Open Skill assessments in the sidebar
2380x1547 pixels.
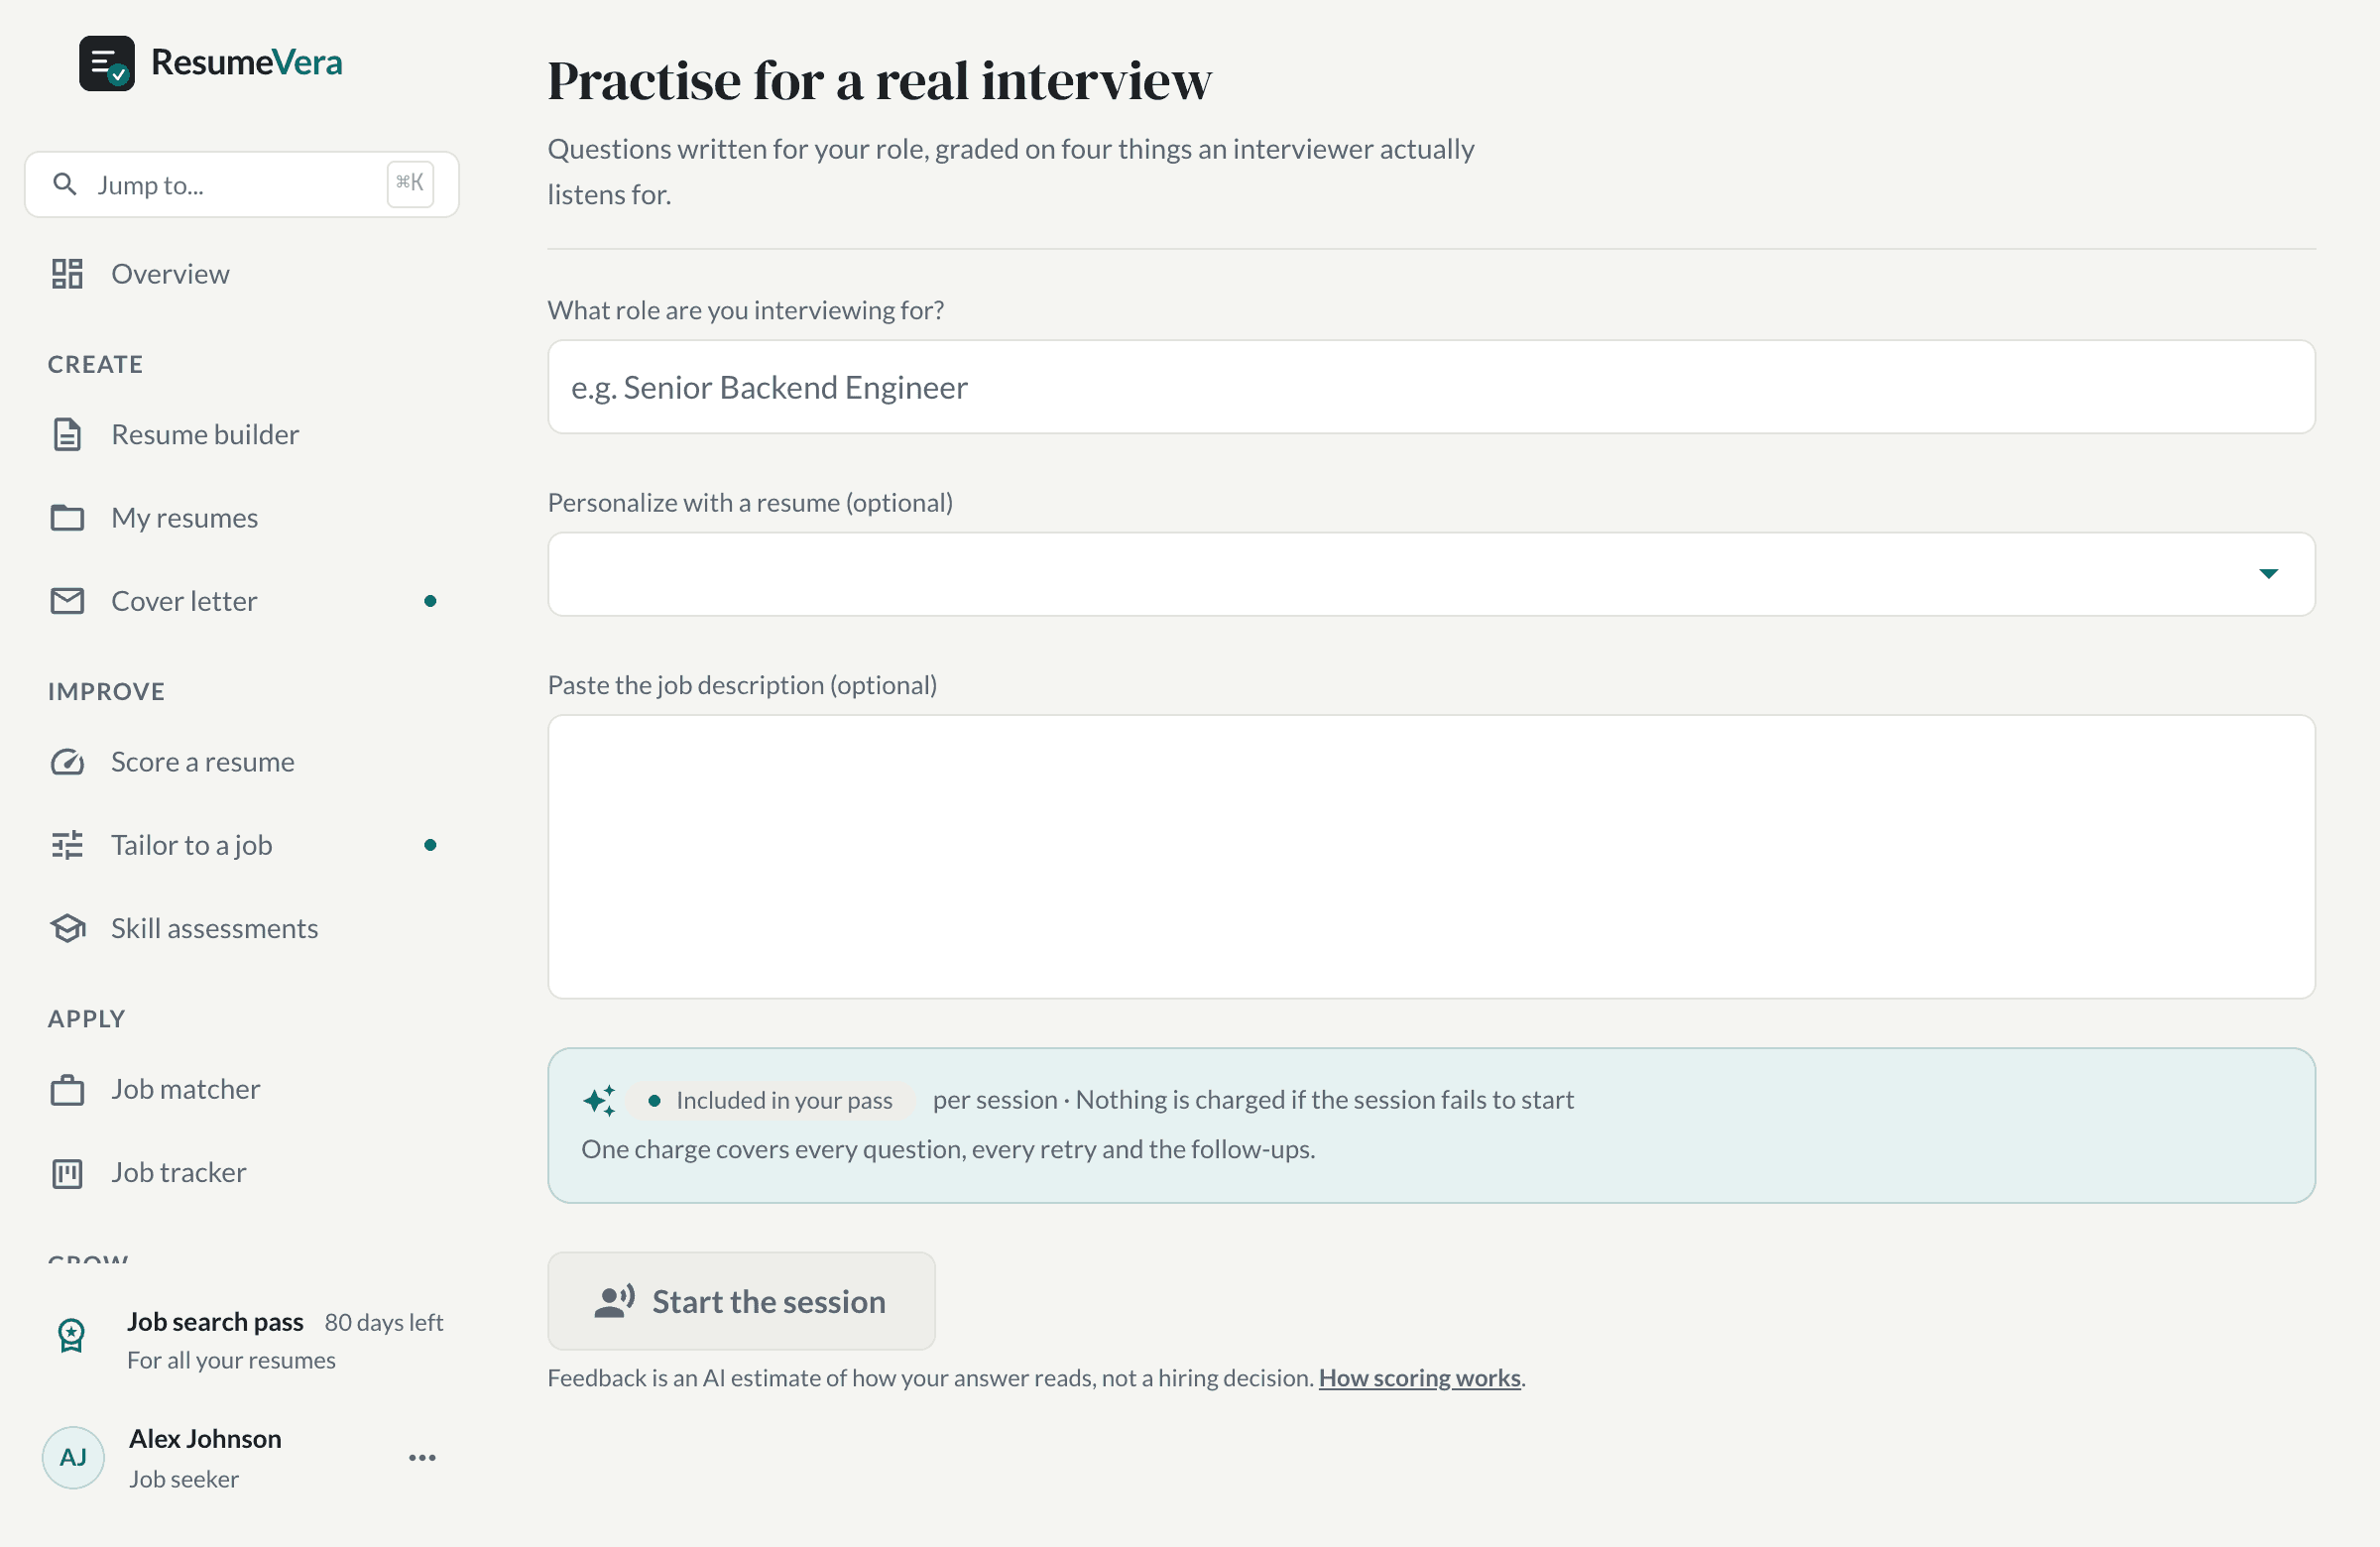pos(242,928)
